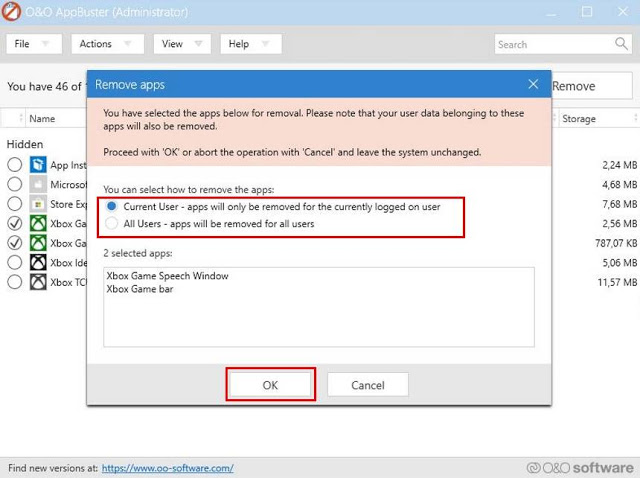Screen dimensions: 640x478
Task: Open the File menu
Action: (34, 44)
